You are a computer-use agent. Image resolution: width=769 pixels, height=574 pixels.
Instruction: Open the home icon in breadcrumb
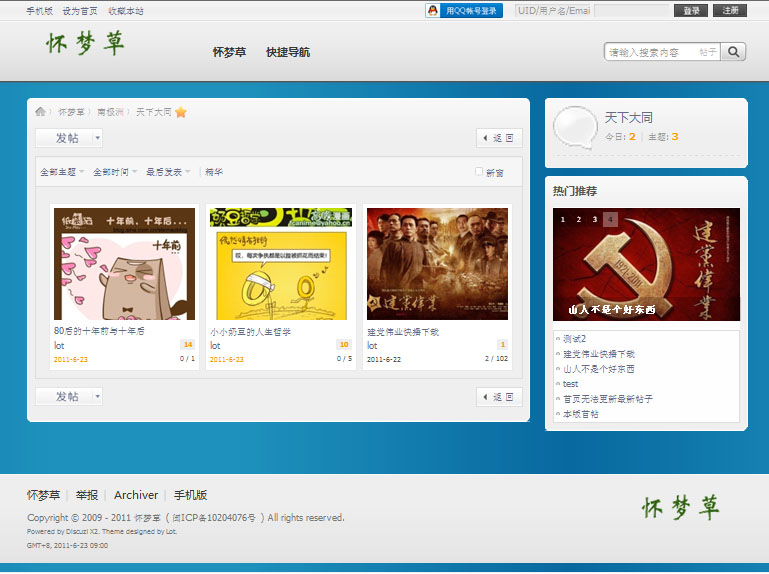40,112
